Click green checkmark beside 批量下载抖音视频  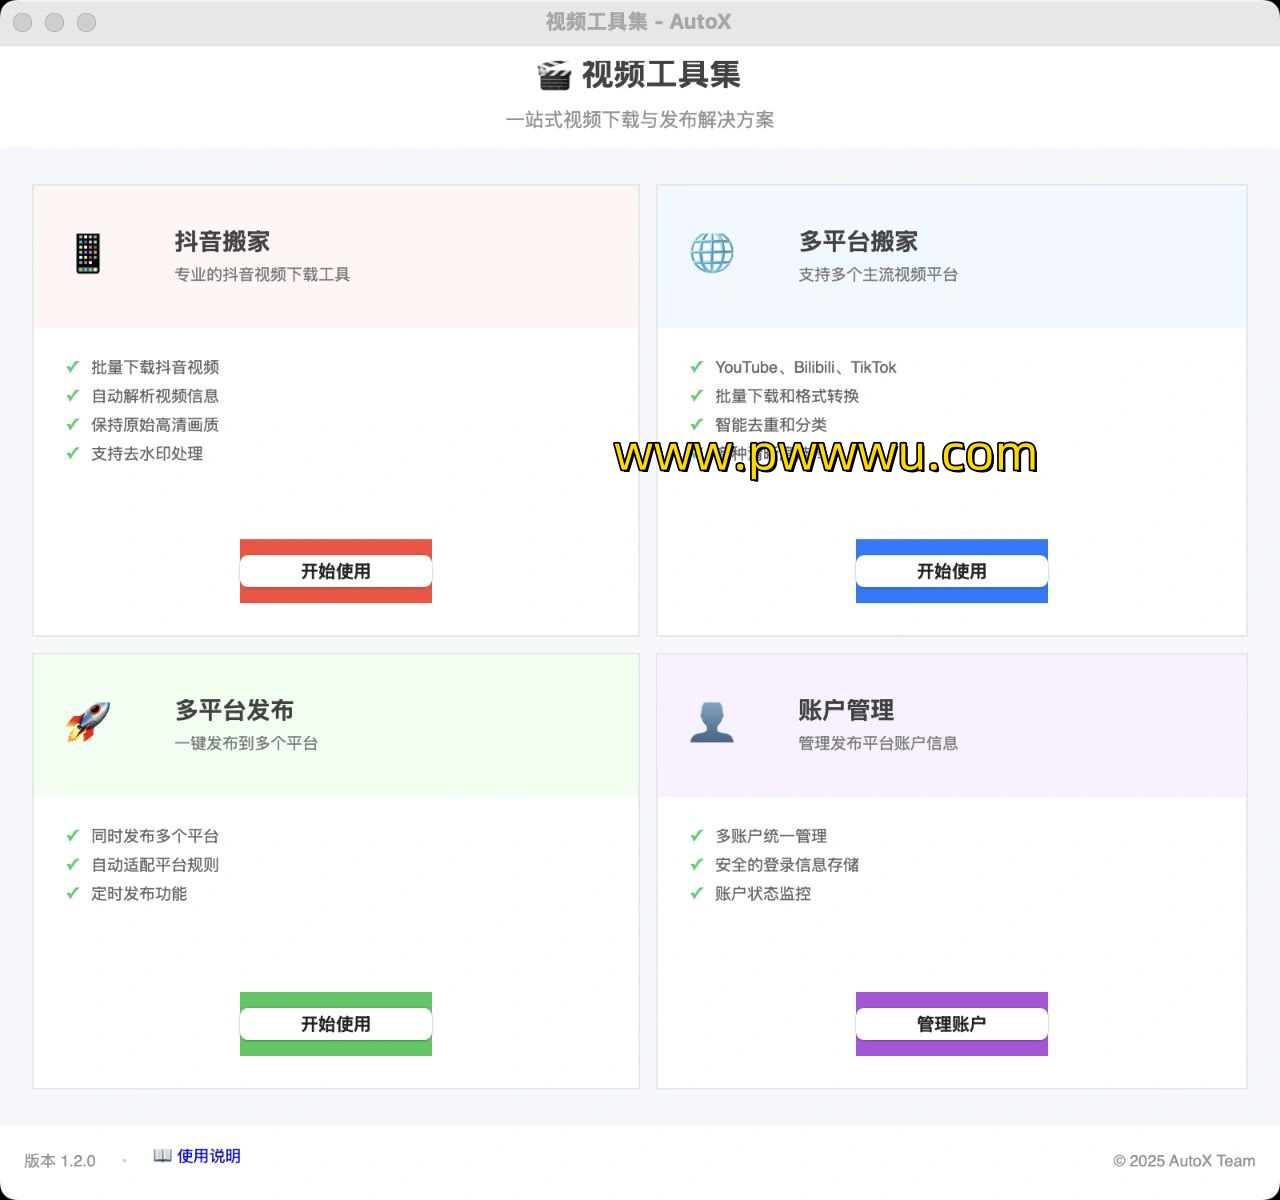pyautogui.click(x=72, y=367)
